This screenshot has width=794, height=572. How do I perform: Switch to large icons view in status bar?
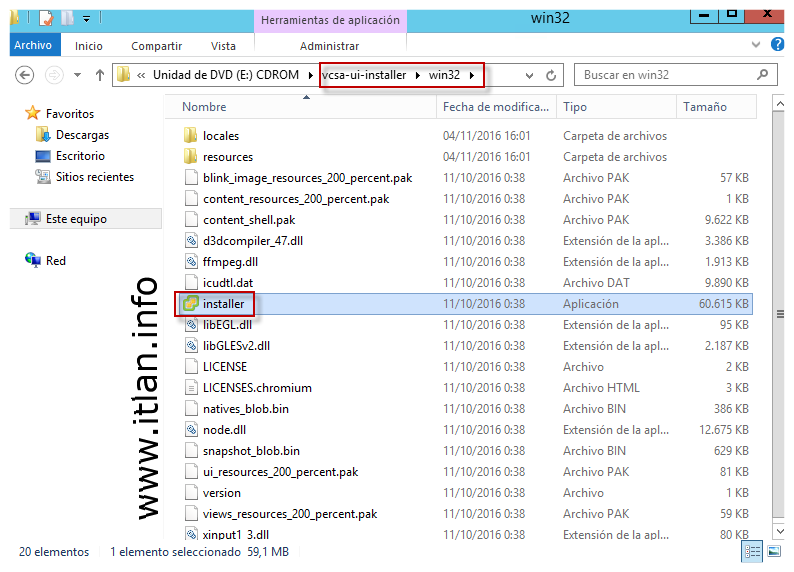(774, 551)
